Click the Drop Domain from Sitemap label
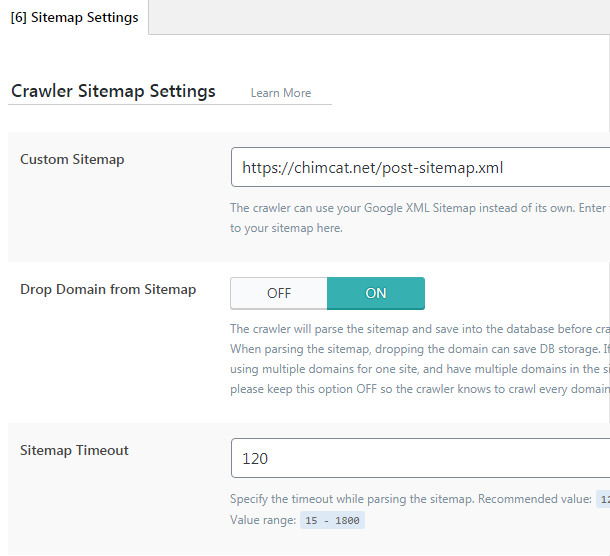610x556 pixels. click(108, 289)
